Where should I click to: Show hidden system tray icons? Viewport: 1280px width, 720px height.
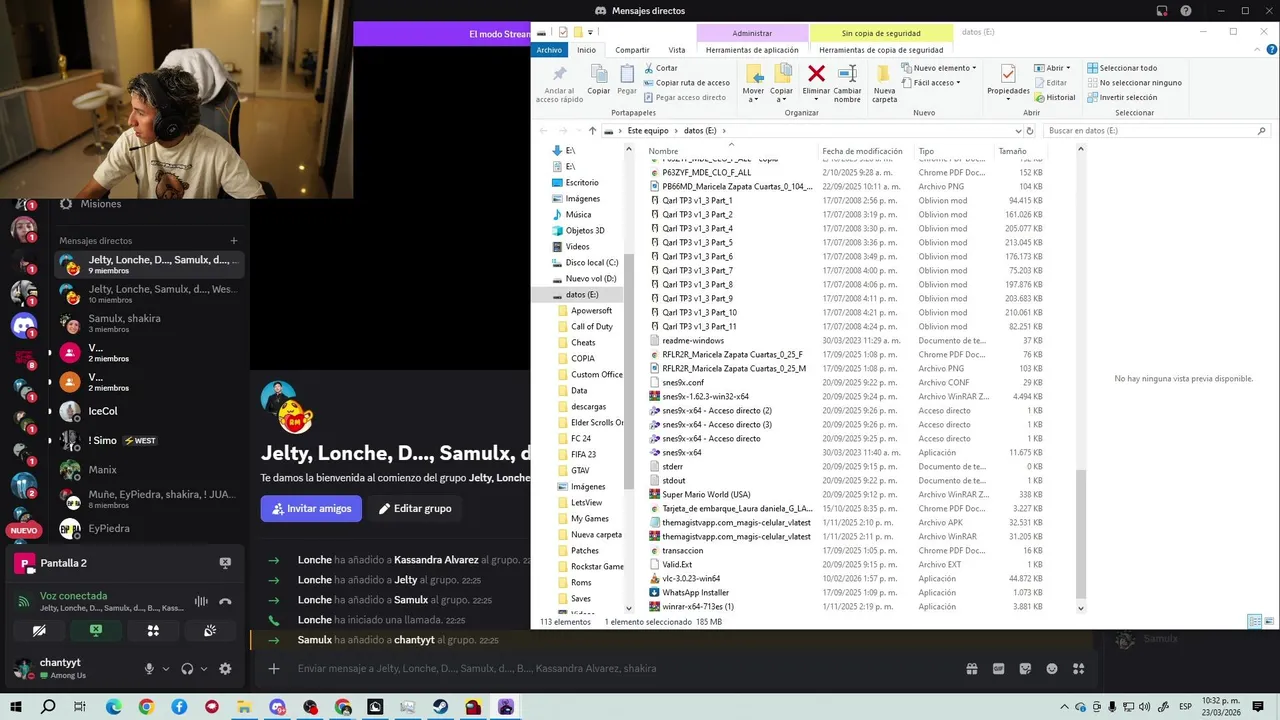pyautogui.click(x=1065, y=707)
